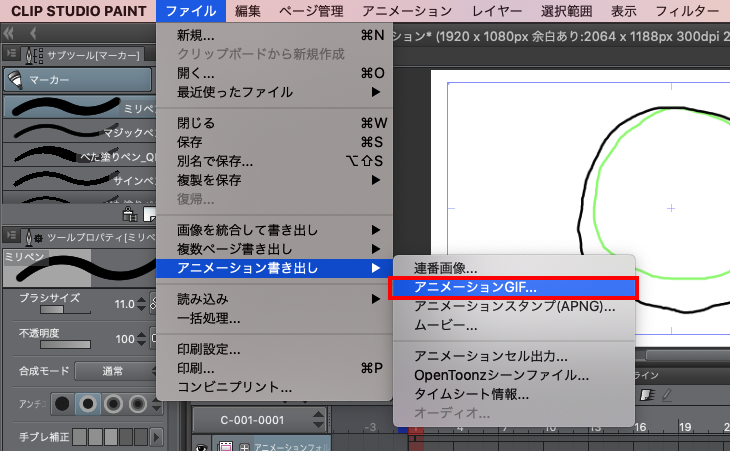Open the アニメーション menu in menu bar
This screenshot has height=451, width=730.
pos(407,11)
